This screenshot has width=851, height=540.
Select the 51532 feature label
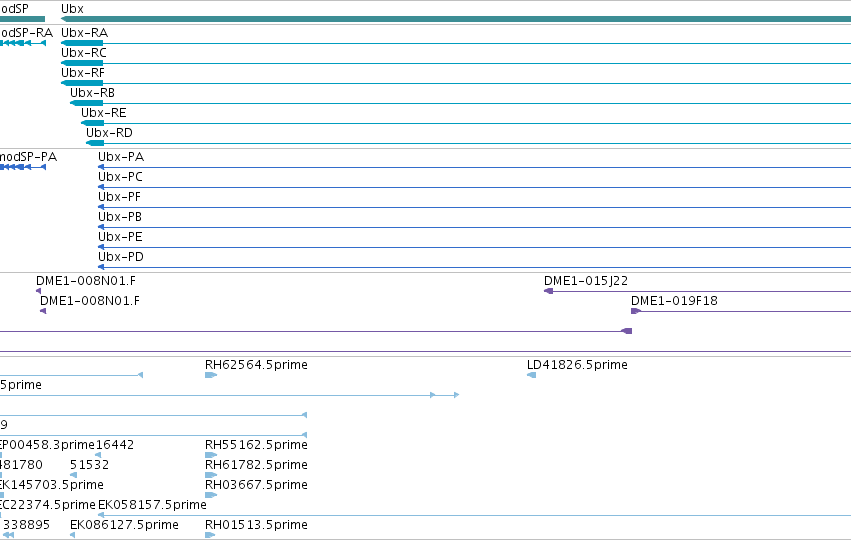[x=90, y=465]
